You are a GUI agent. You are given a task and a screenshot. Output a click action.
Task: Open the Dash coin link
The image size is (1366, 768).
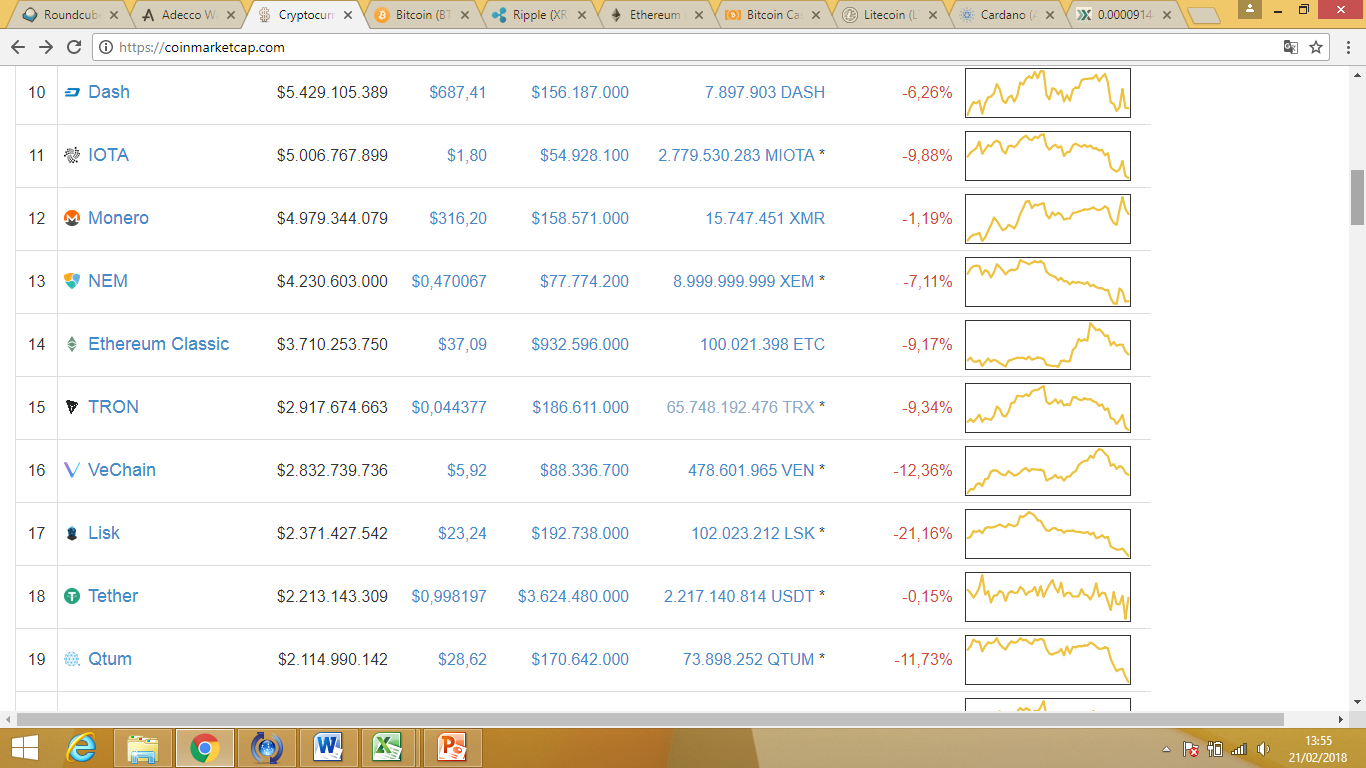click(x=109, y=92)
